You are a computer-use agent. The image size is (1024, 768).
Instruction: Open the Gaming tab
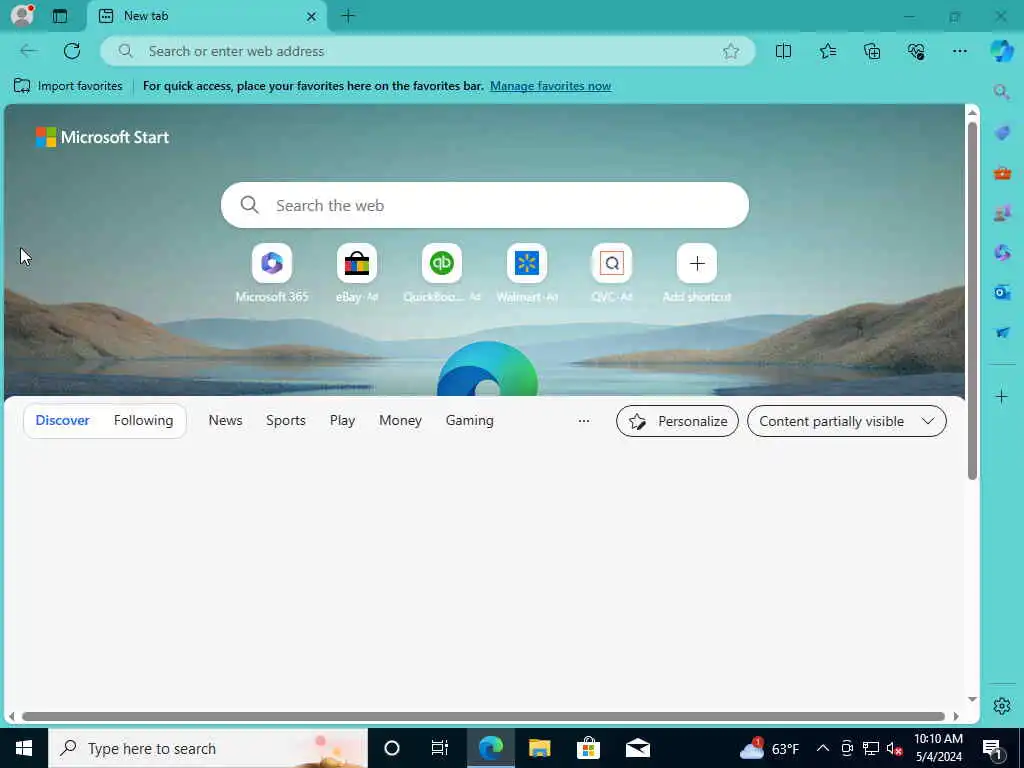click(470, 421)
